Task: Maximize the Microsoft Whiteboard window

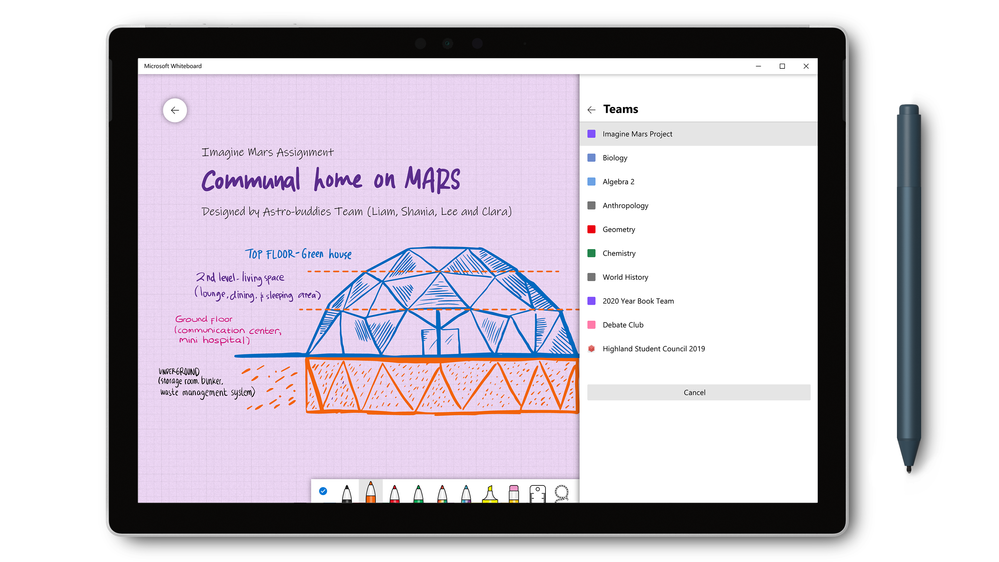Action: (782, 66)
